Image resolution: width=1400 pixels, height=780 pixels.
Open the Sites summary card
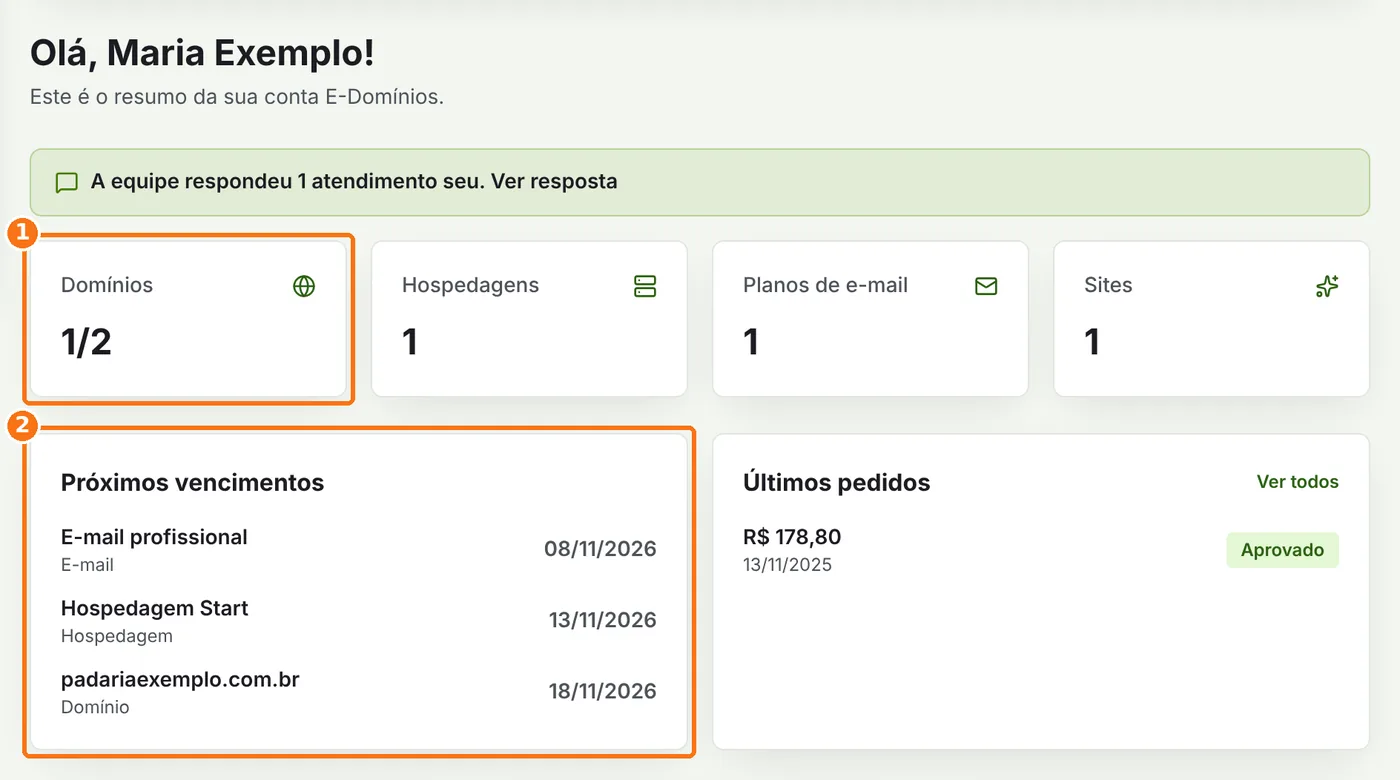coord(1212,319)
